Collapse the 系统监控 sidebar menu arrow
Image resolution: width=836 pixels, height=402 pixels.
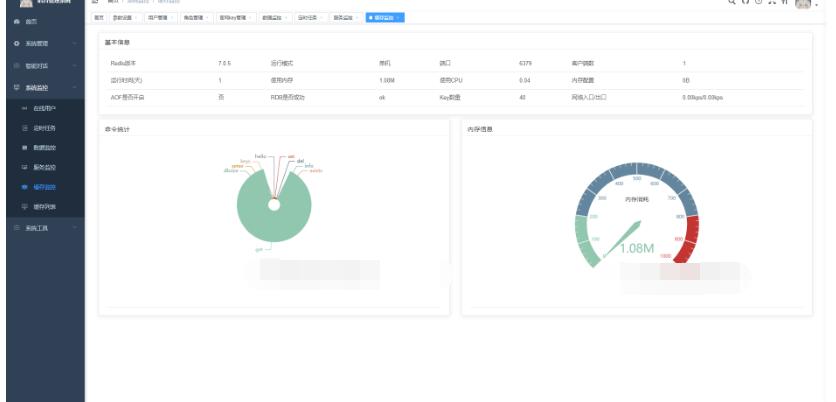[75, 87]
